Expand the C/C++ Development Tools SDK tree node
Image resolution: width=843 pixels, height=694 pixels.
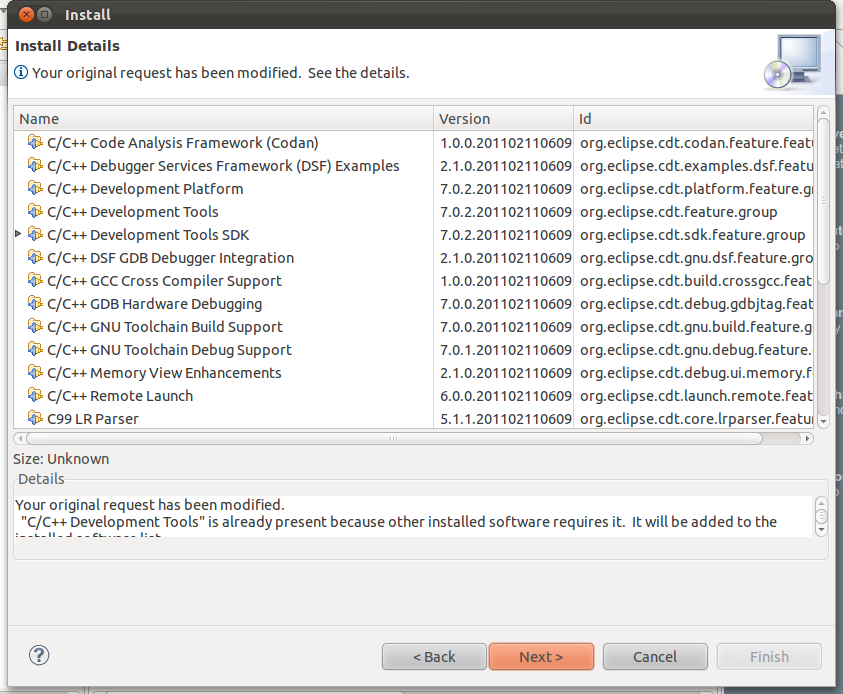[18, 235]
